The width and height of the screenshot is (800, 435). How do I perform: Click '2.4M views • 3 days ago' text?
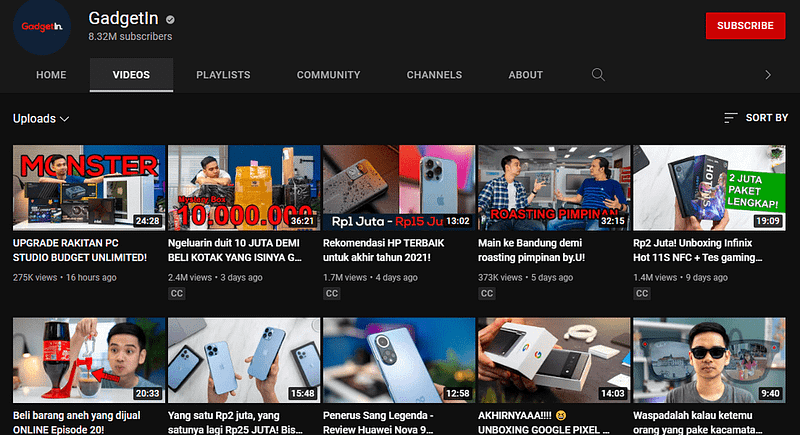pyautogui.click(x=215, y=277)
